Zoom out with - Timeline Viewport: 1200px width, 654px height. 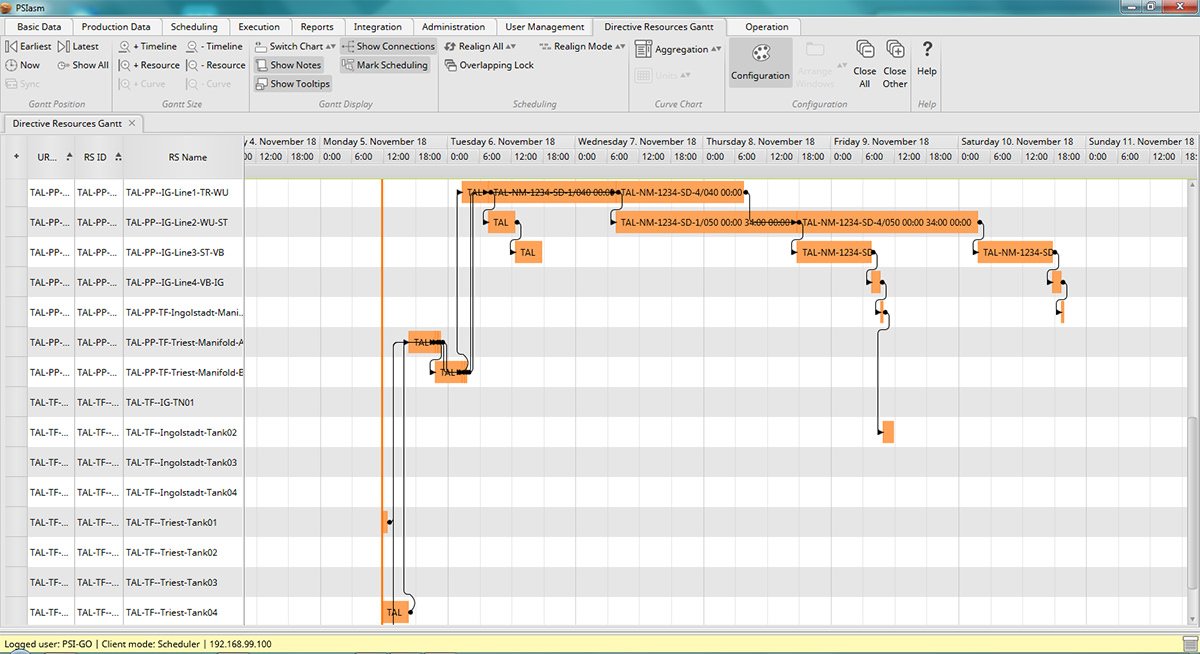pos(214,46)
